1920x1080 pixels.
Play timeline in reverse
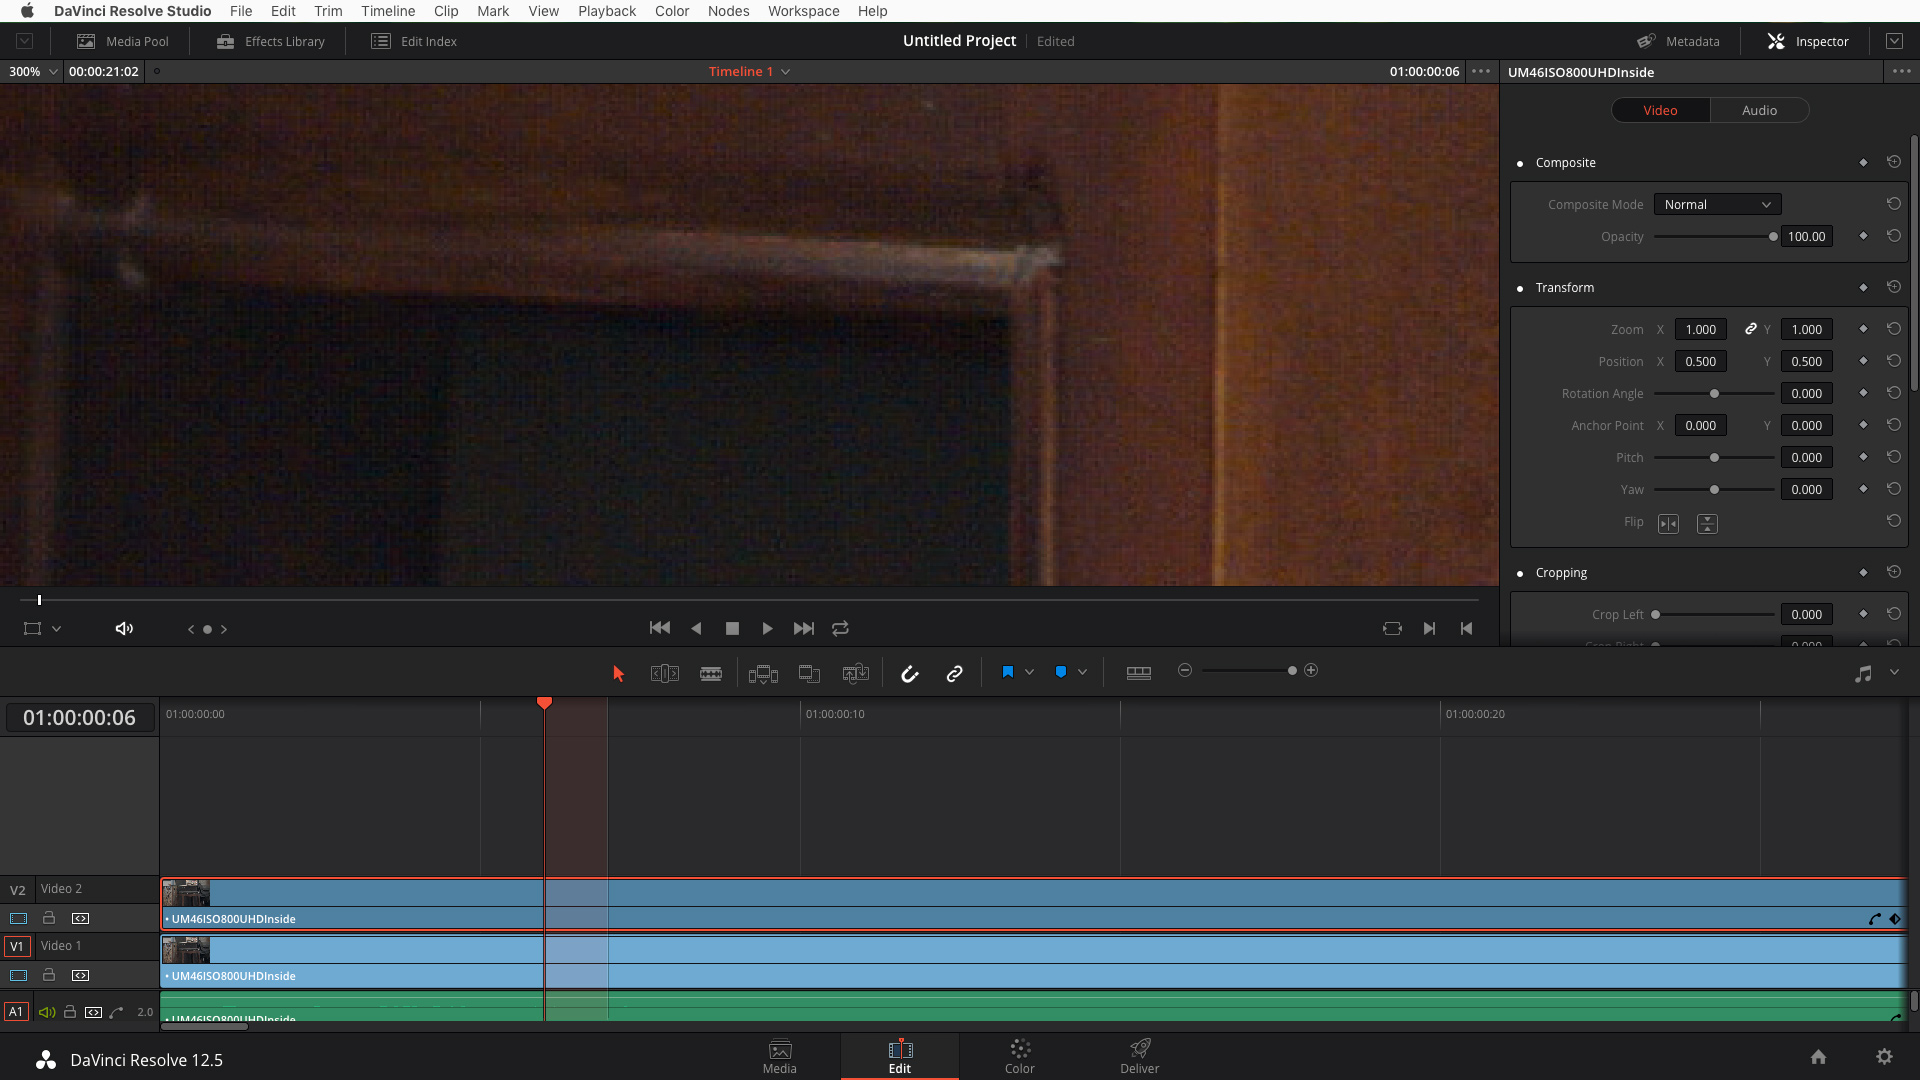pos(696,628)
